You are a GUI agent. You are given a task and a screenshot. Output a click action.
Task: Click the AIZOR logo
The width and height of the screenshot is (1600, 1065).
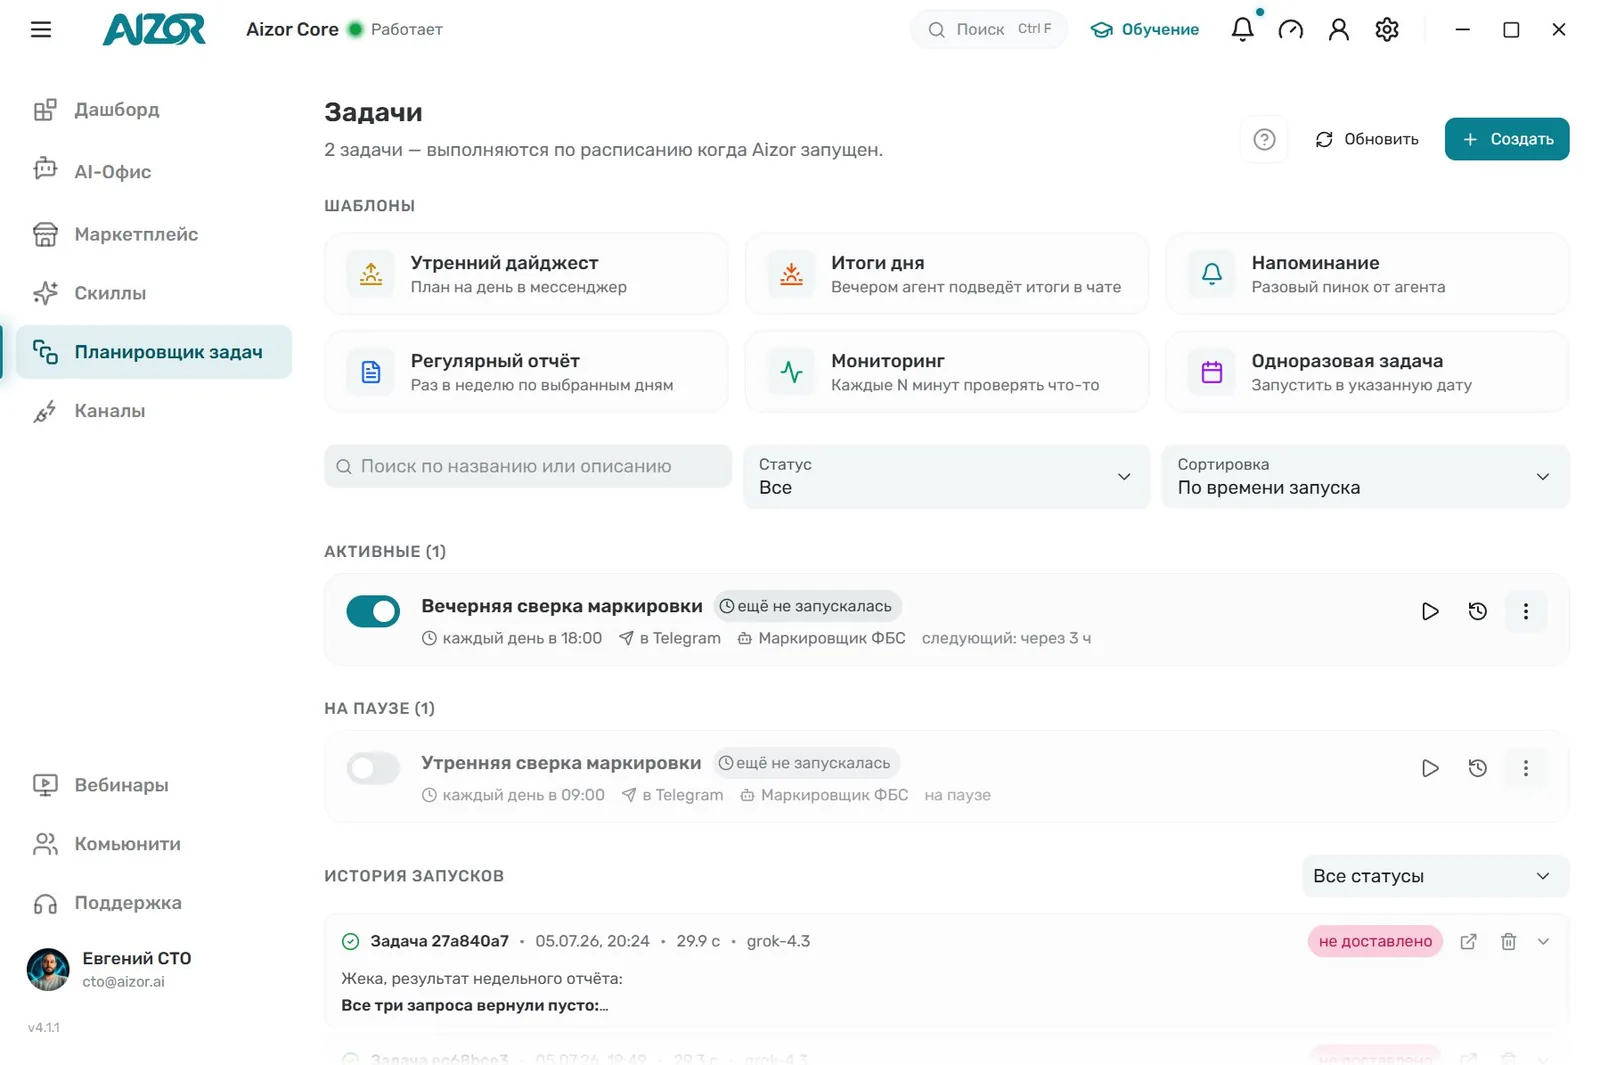pos(154,29)
